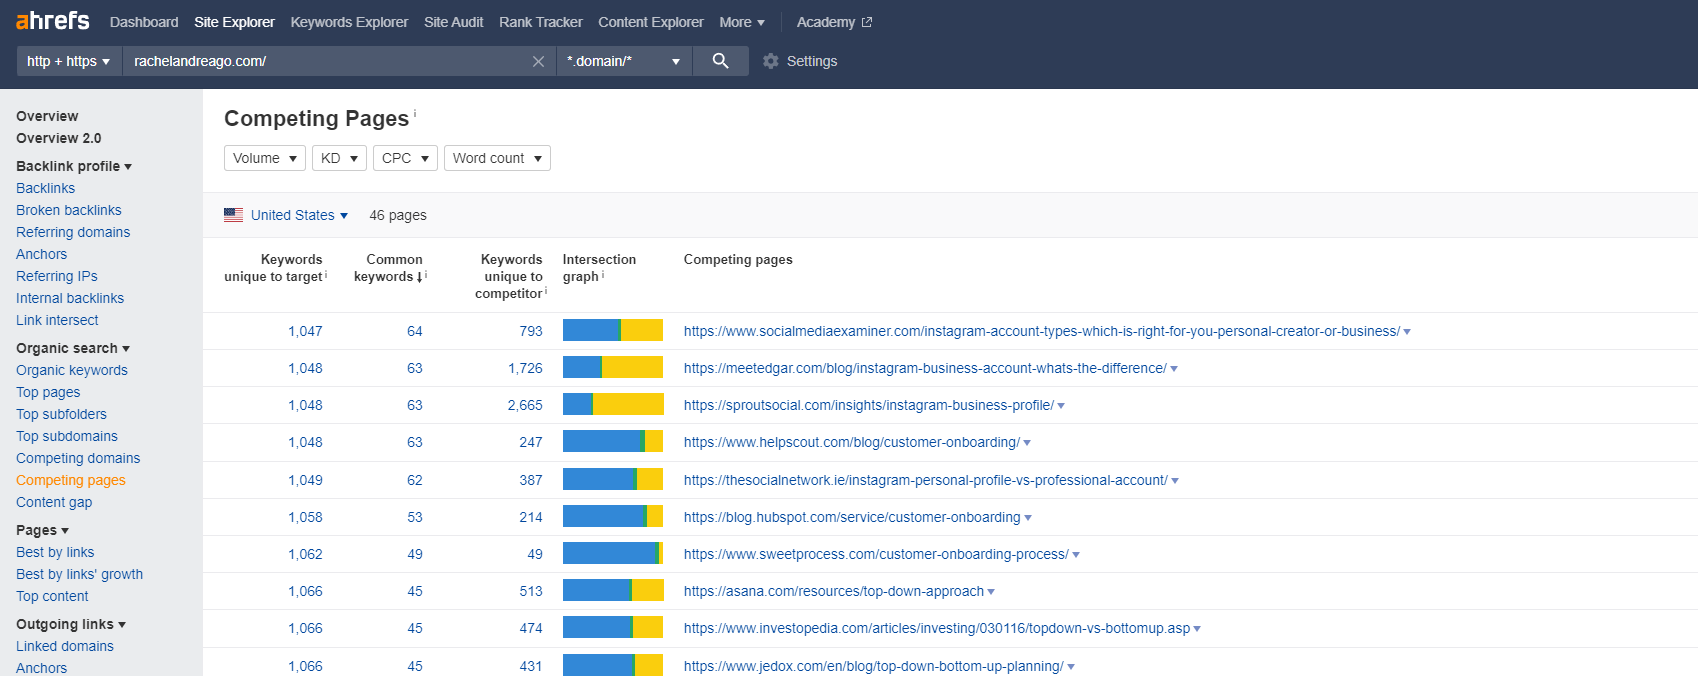
Task: Click info icon beside Keywords unique to competitor
Action: coord(546,291)
